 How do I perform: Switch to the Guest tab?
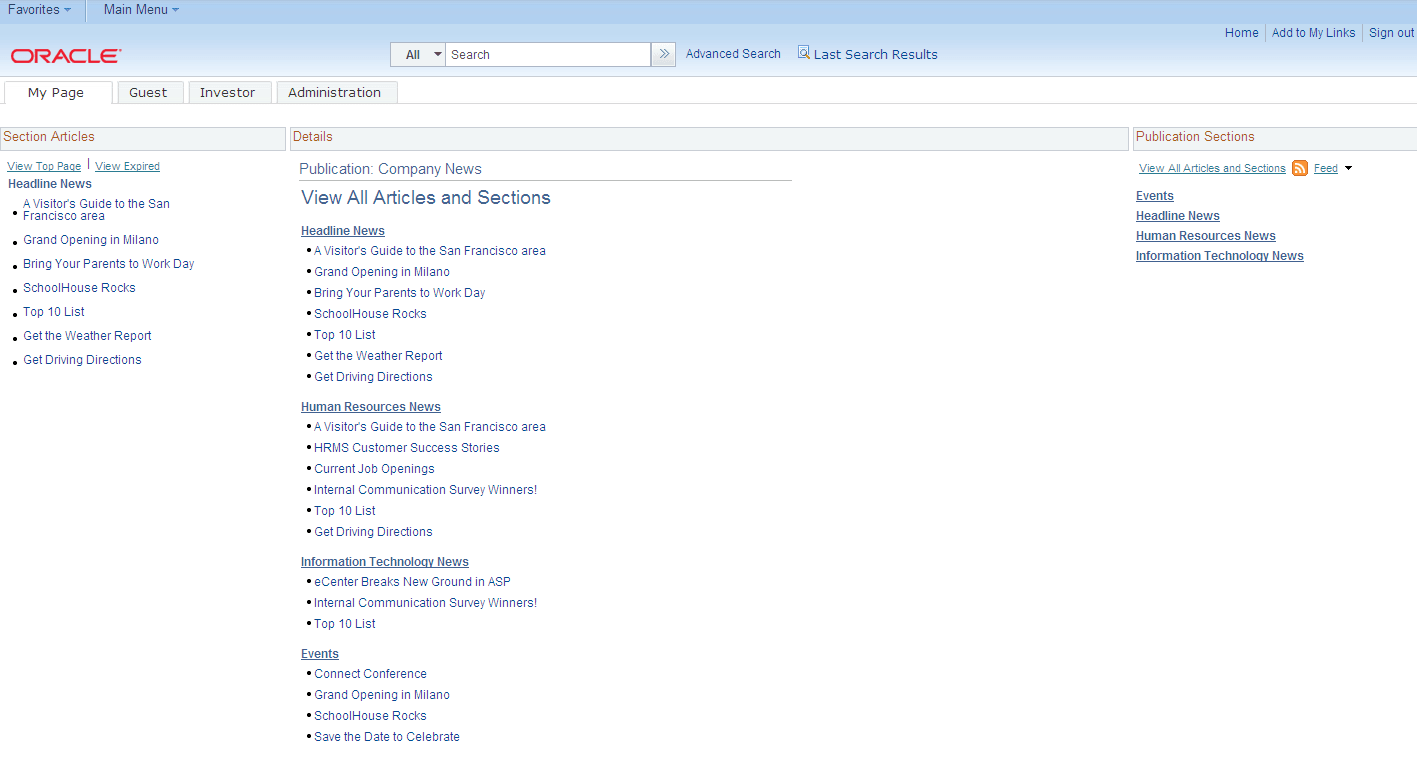coord(149,91)
